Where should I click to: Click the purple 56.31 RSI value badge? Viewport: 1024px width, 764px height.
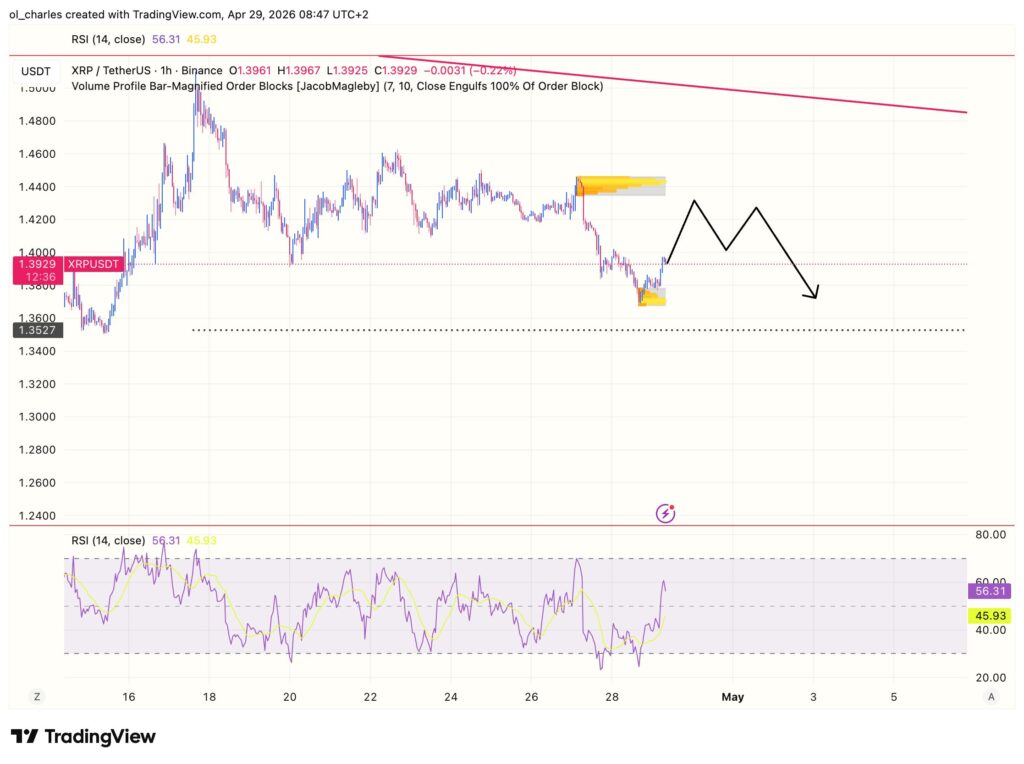click(x=990, y=592)
